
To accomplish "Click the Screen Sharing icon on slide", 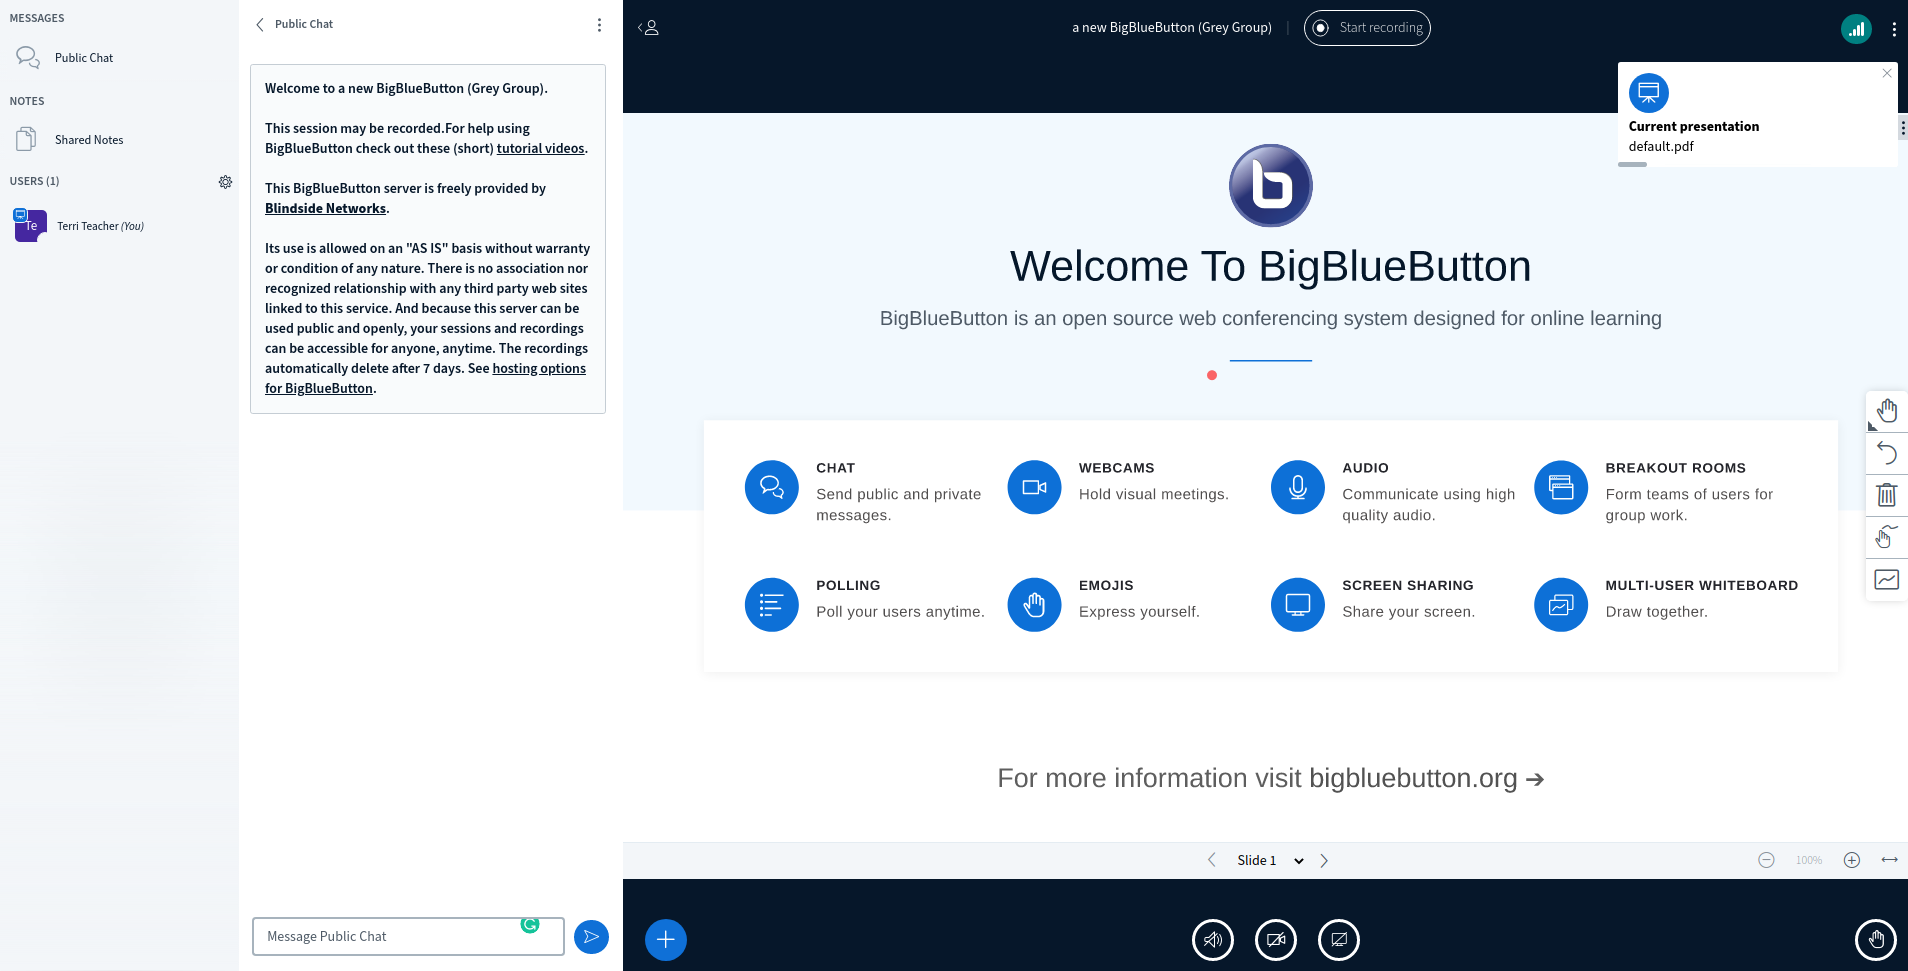I will tap(1298, 605).
